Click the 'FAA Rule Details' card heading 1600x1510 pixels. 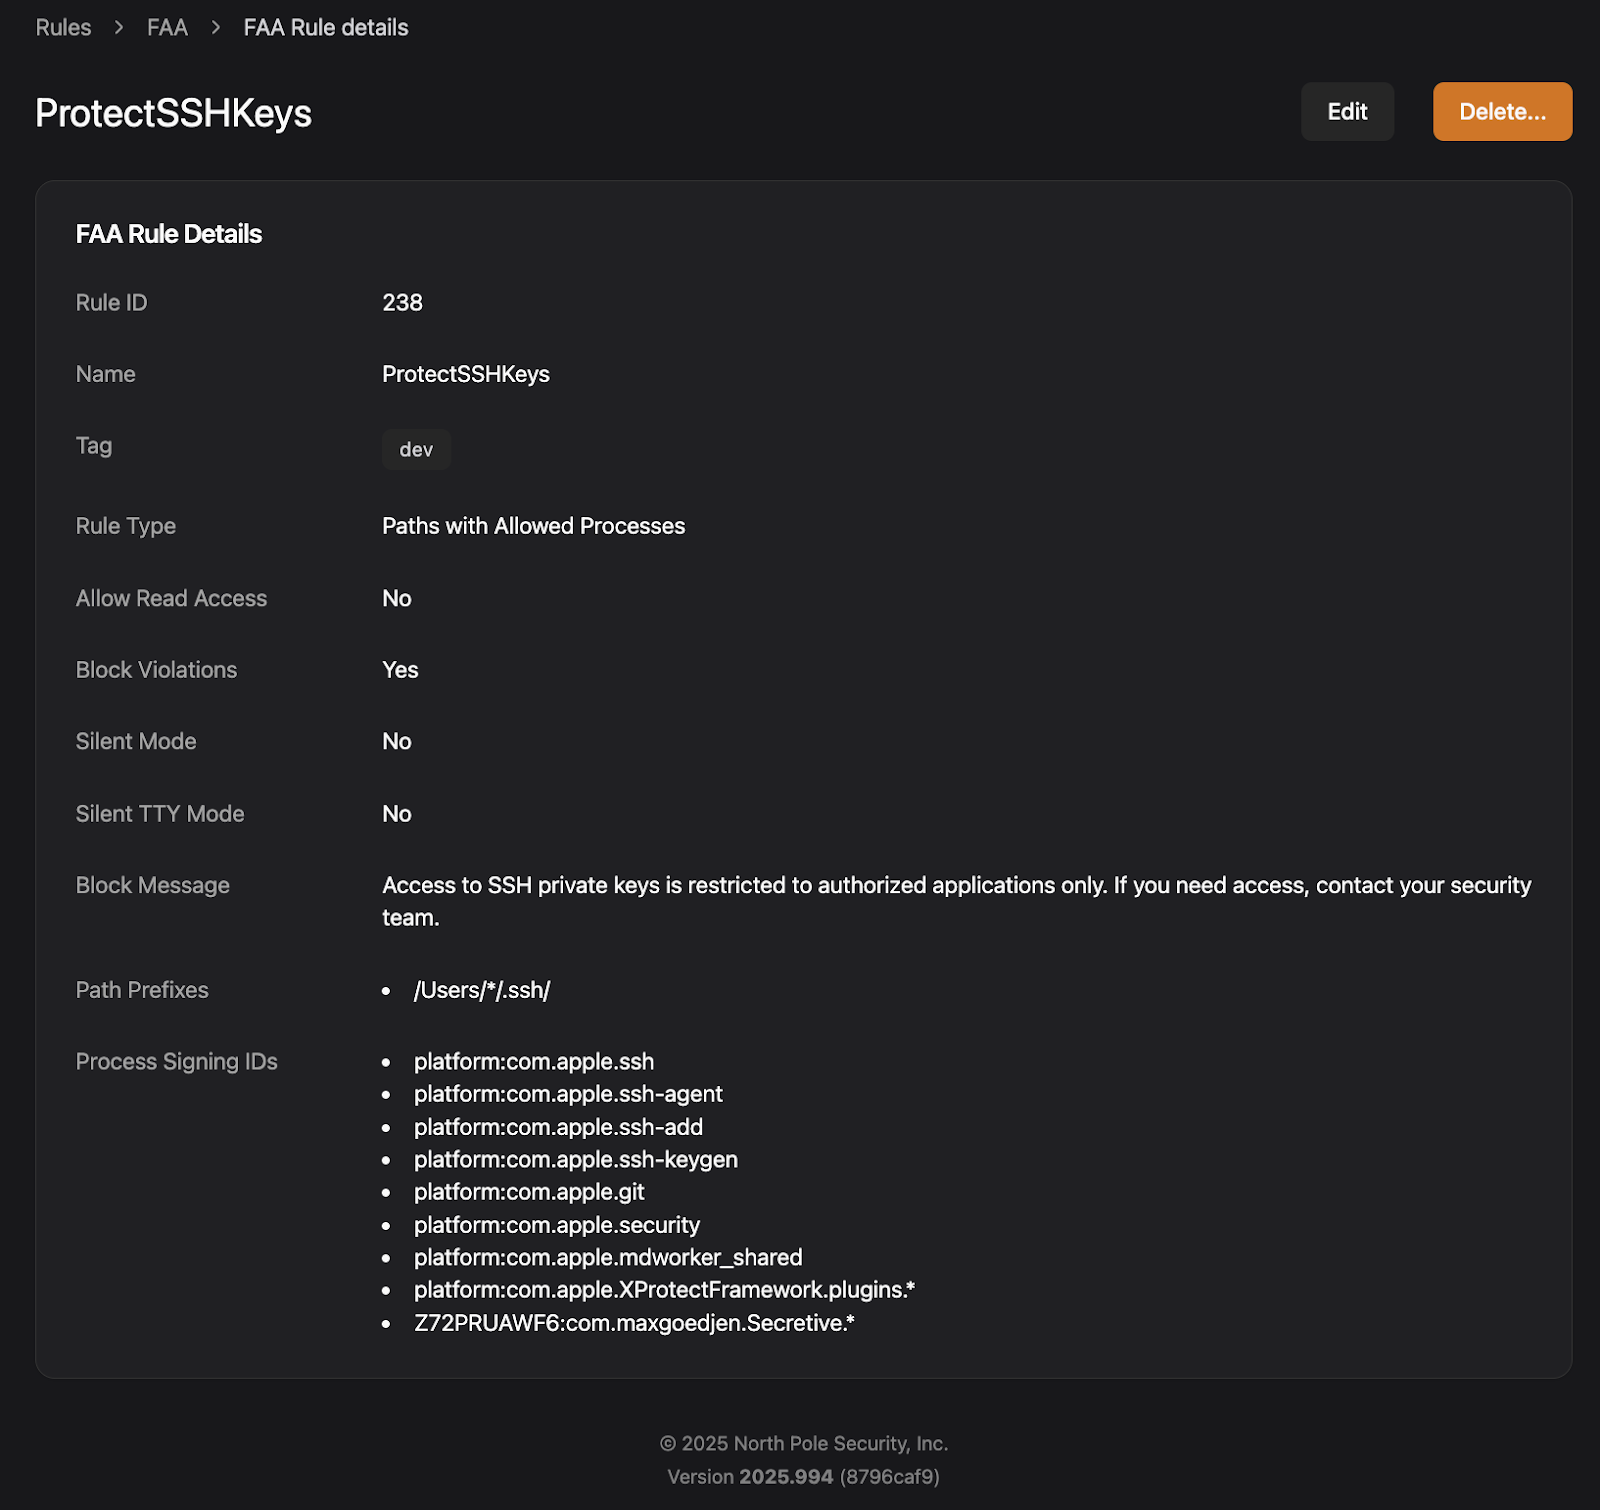[169, 234]
